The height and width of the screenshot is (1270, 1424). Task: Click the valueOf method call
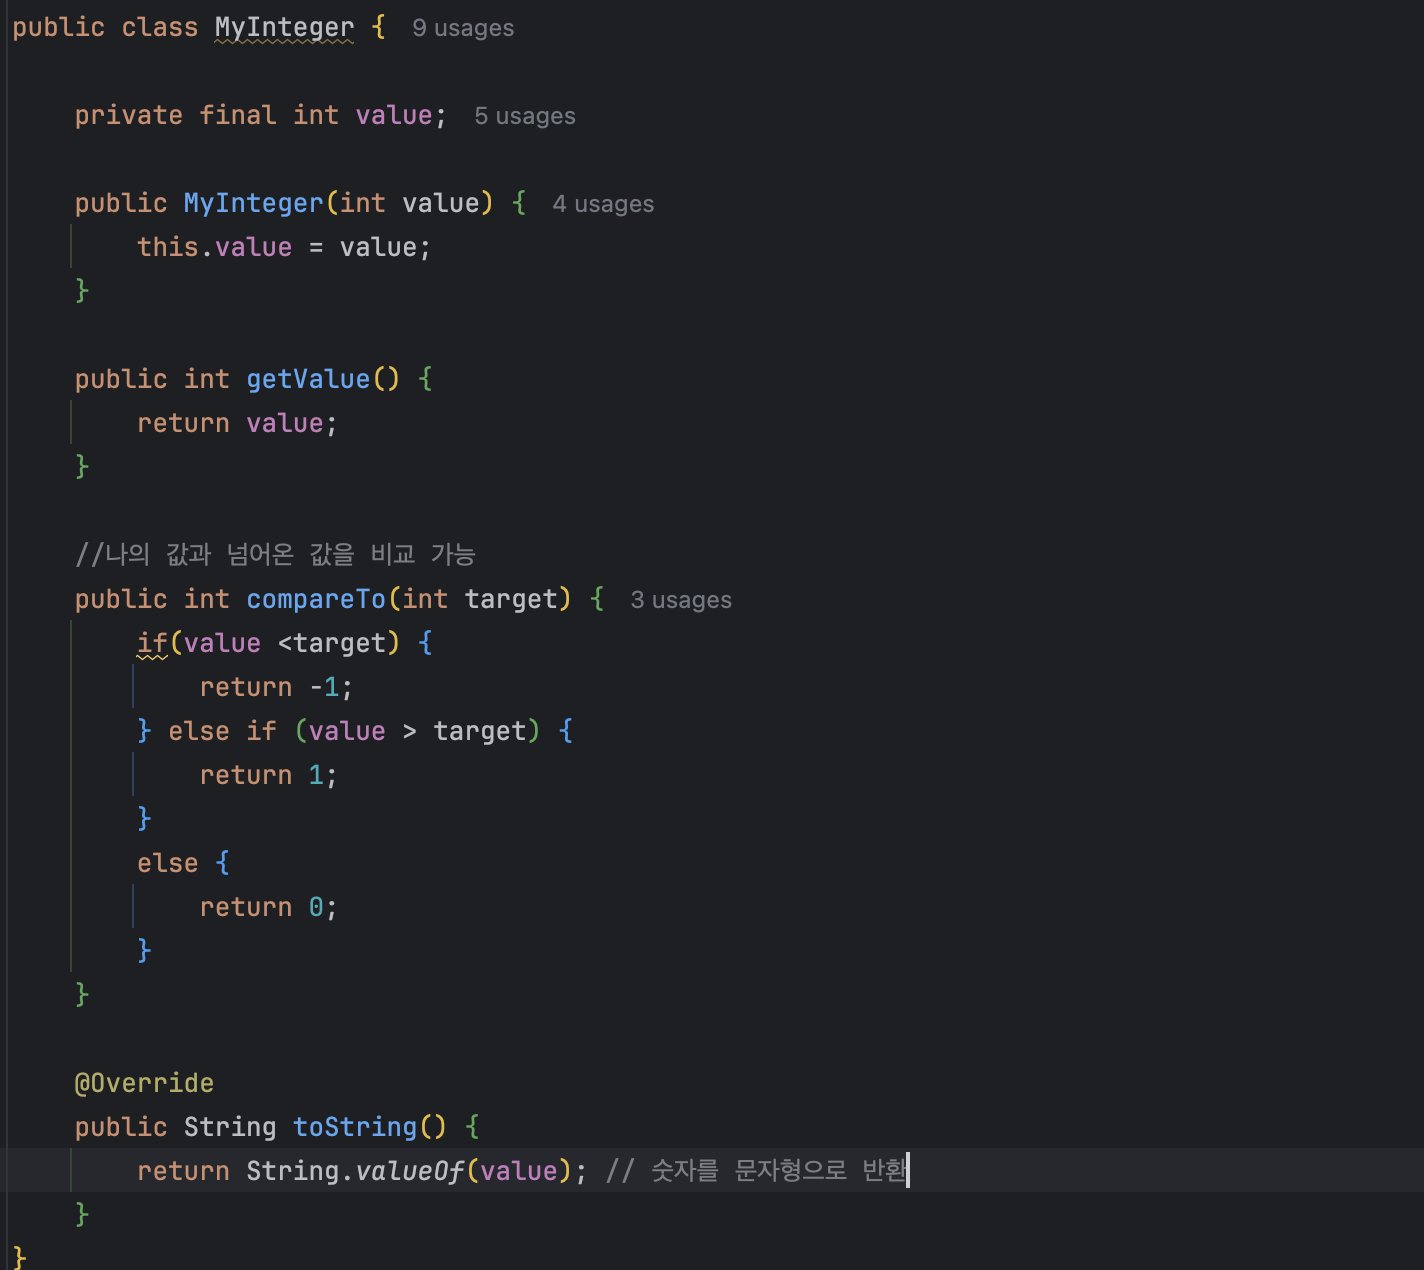410,1171
